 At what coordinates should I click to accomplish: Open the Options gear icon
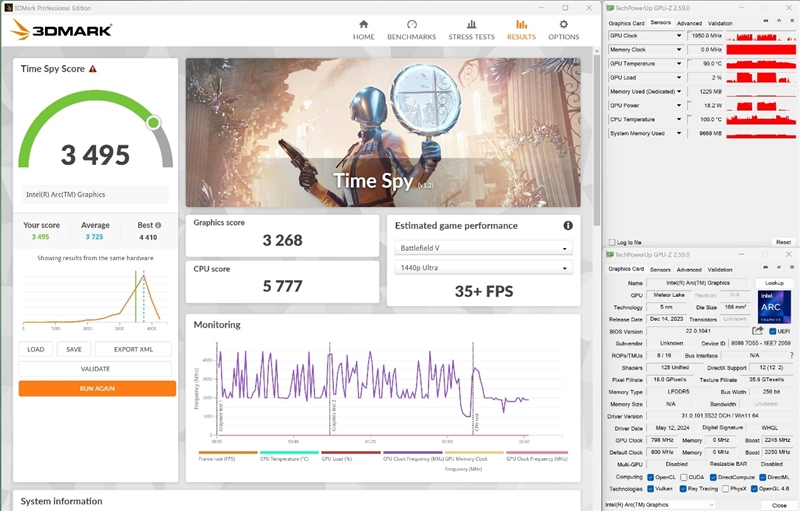coord(563,24)
